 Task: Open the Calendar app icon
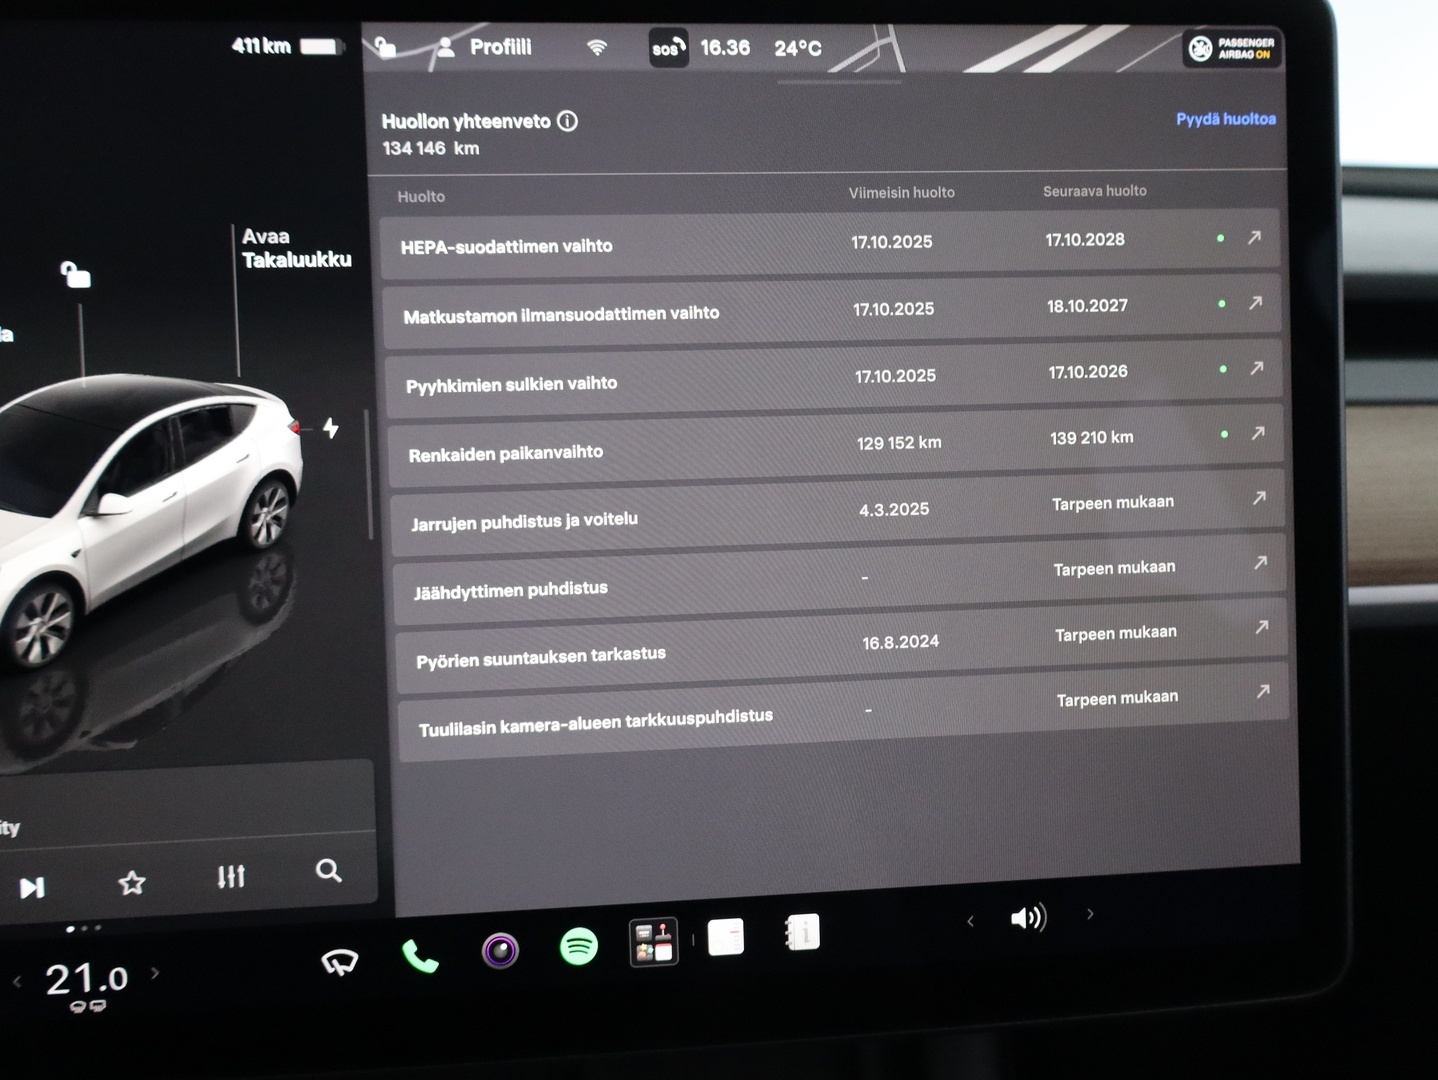coord(726,937)
